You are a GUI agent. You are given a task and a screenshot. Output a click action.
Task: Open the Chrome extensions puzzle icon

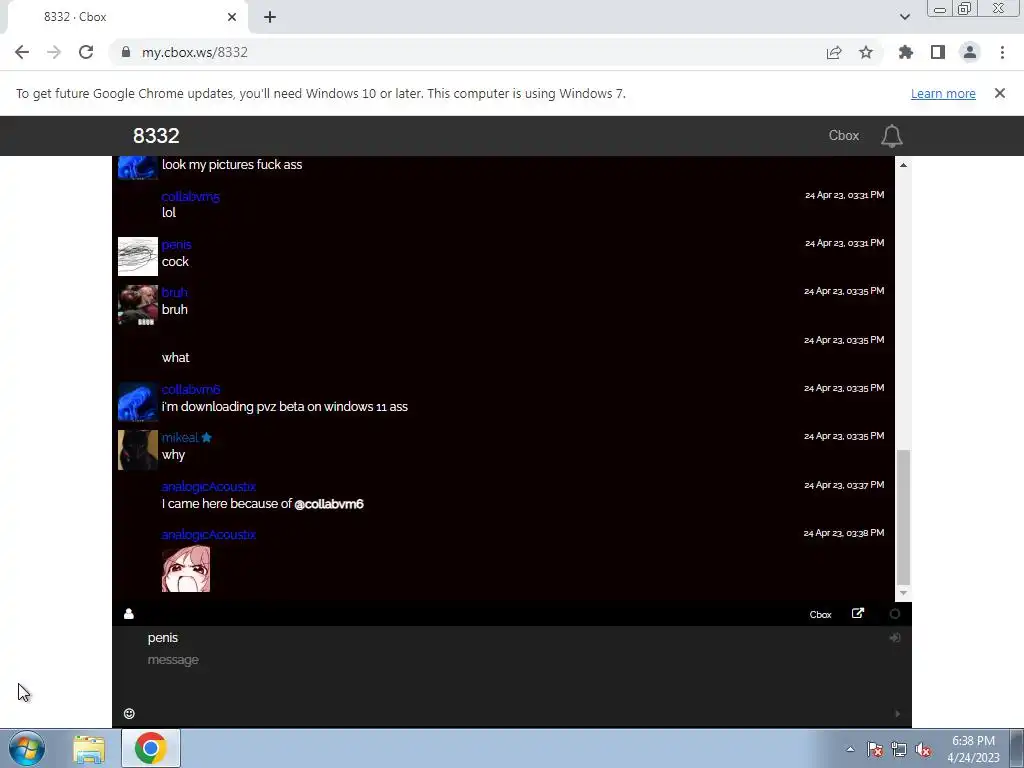[x=906, y=52]
